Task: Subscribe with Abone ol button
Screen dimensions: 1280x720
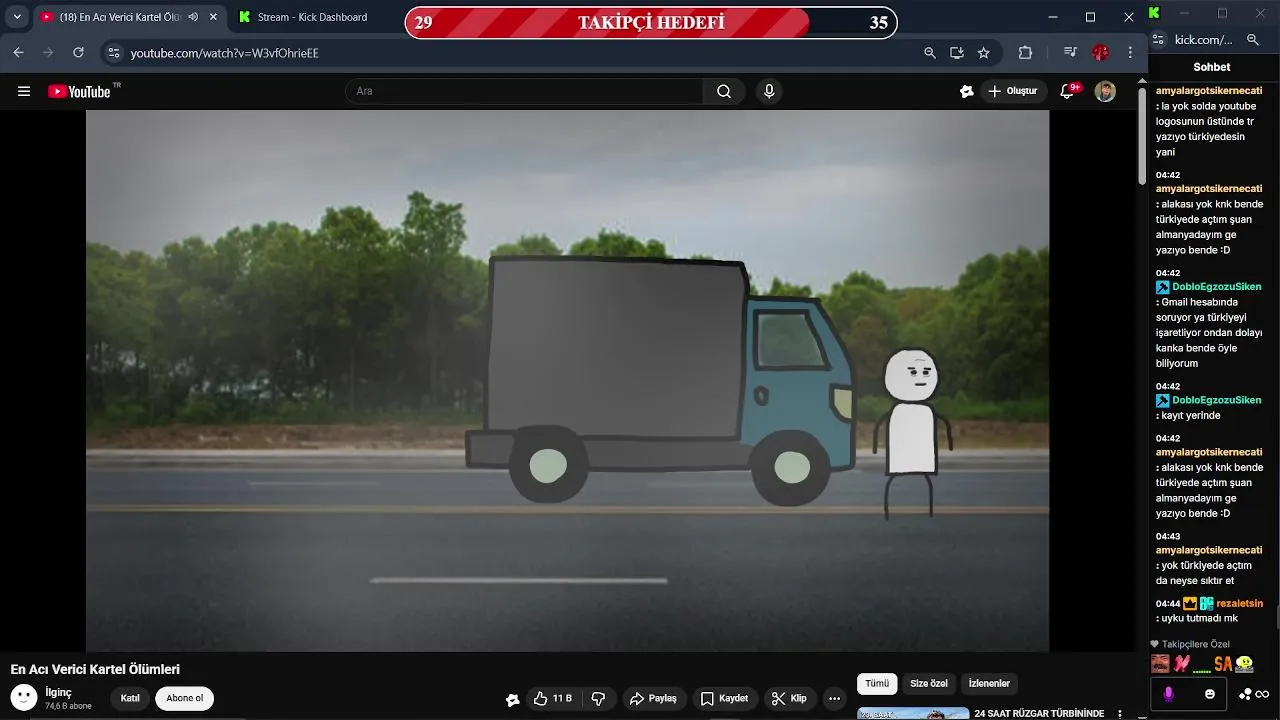Action: point(185,698)
